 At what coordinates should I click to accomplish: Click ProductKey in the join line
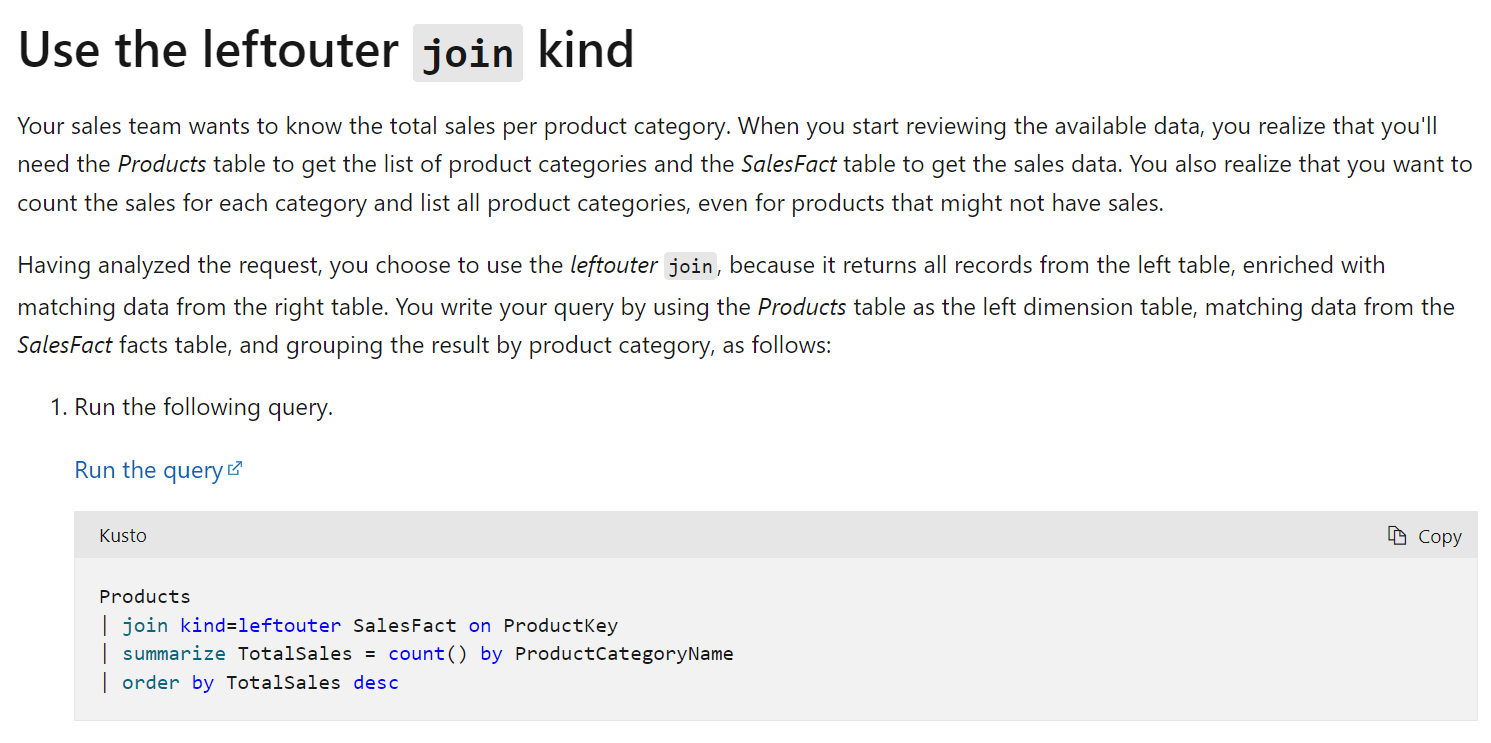(561, 626)
